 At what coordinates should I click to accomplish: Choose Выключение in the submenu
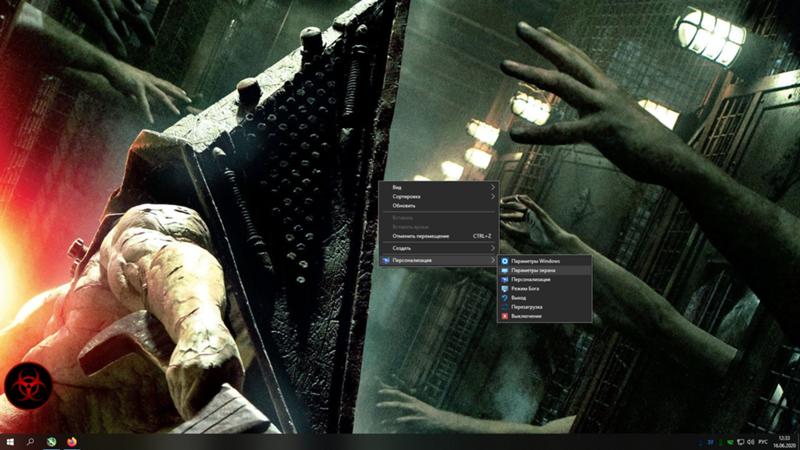pyautogui.click(x=544, y=316)
